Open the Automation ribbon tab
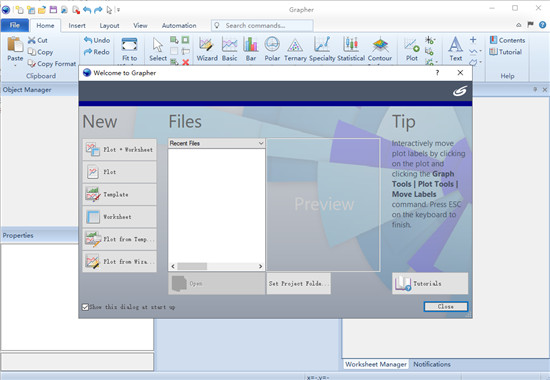 point(179,26)
